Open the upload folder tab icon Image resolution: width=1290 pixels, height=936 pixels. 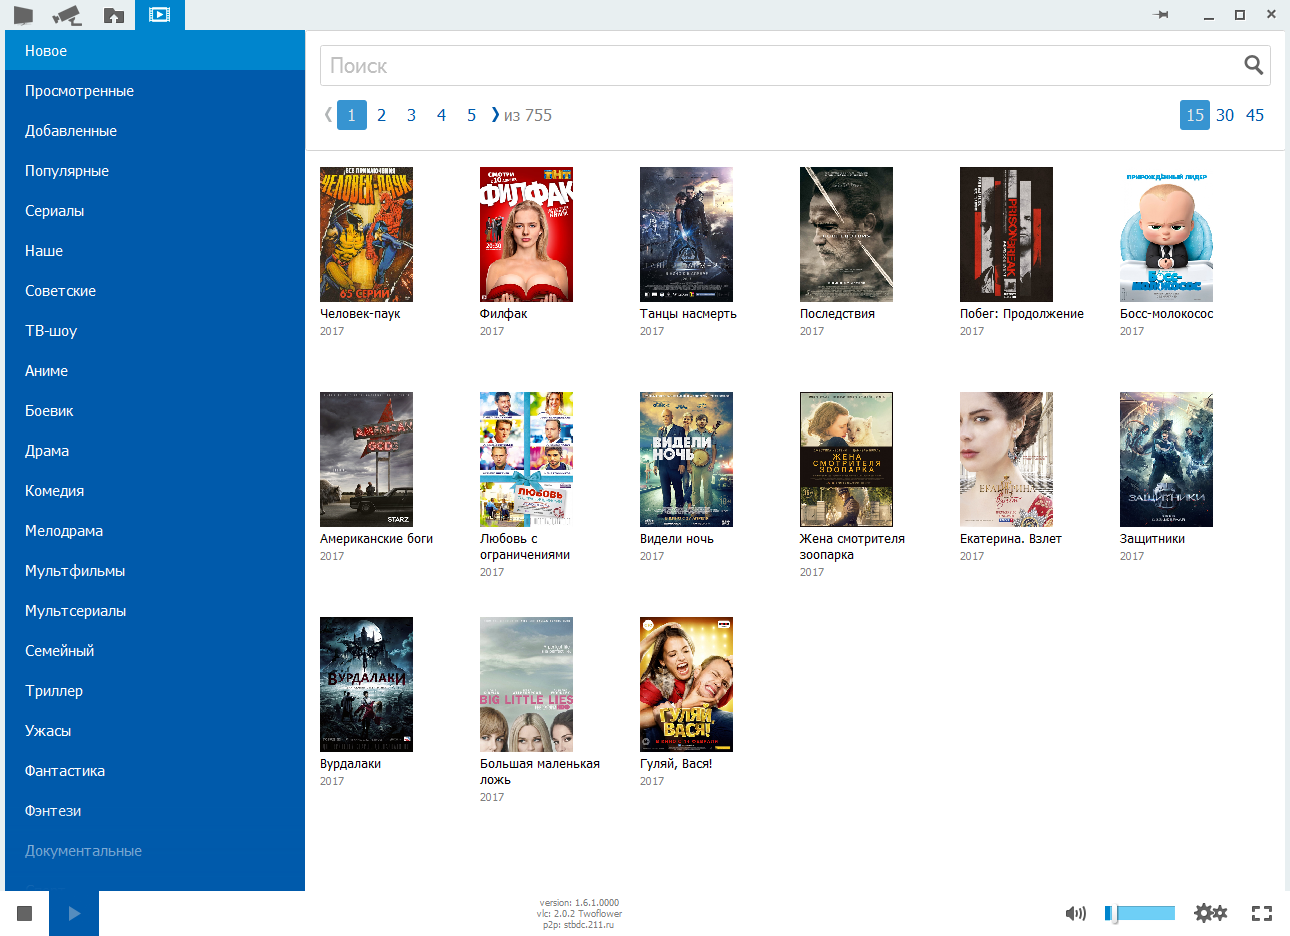[114, 15]
